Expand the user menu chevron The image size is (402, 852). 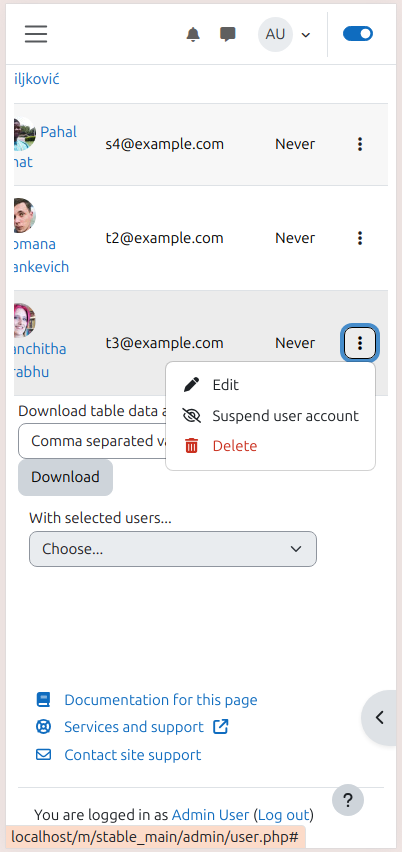tap(306, 35)
